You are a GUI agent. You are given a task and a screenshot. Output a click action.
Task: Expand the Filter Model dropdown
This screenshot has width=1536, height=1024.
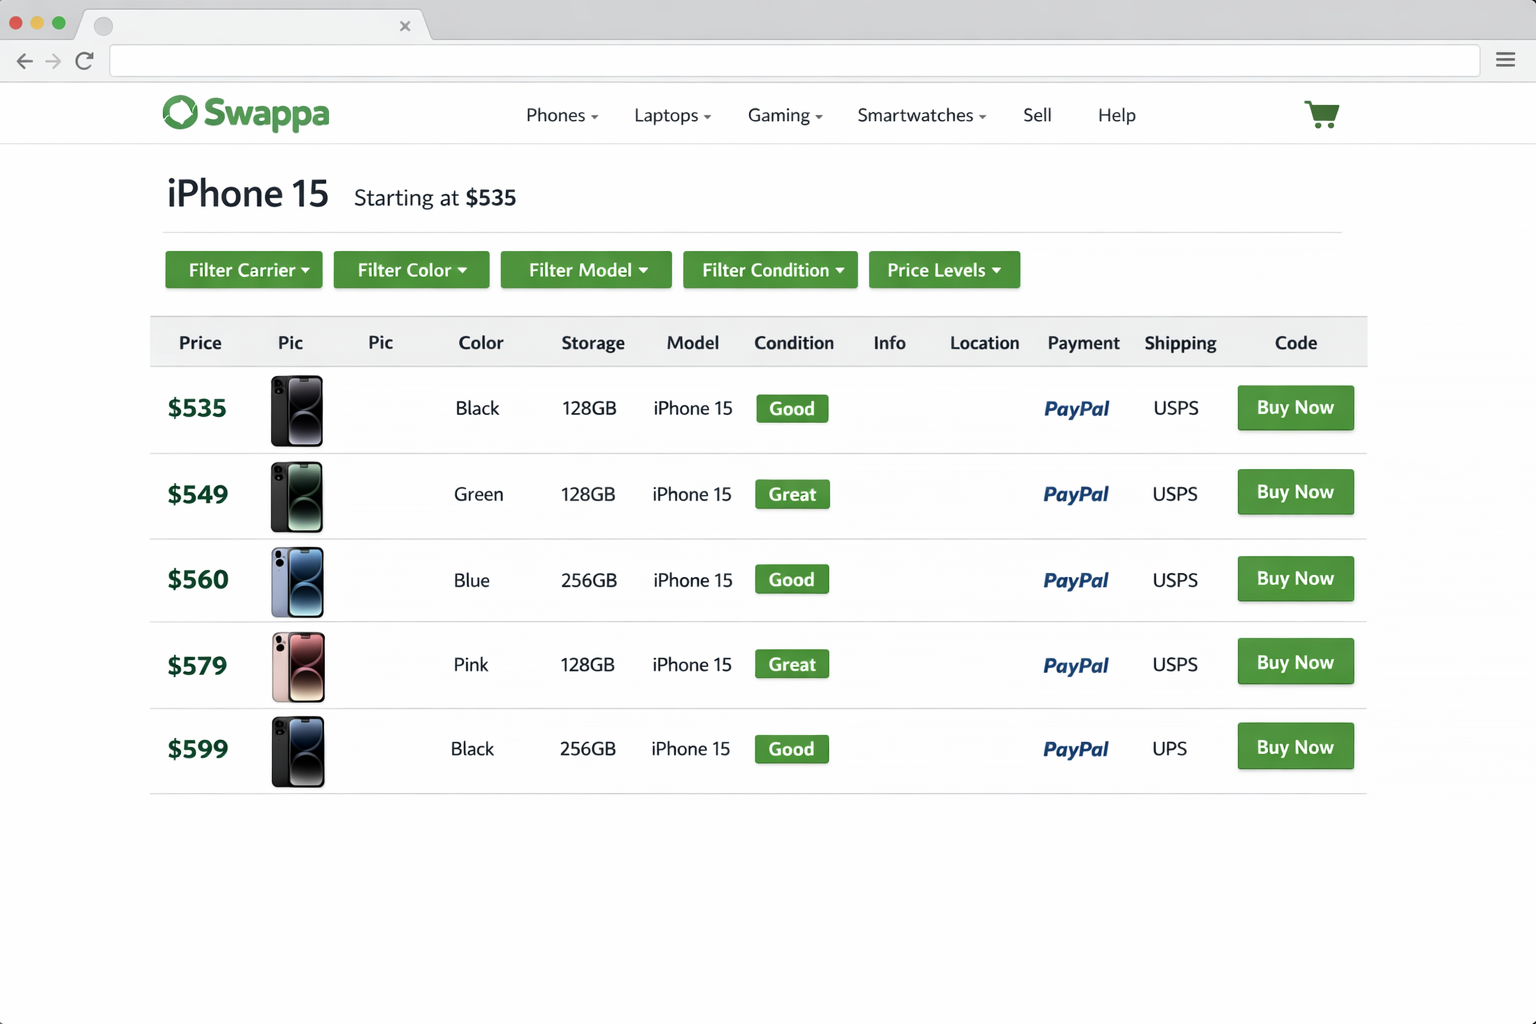[x=586, y=270]
